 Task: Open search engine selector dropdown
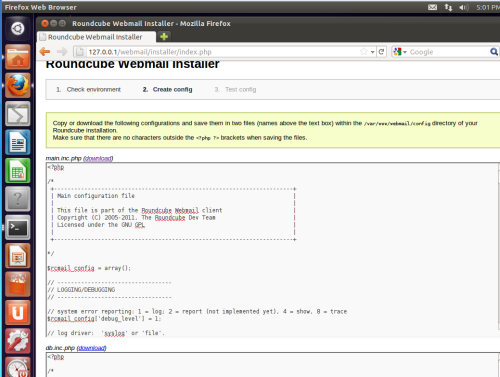click(405, 52)
